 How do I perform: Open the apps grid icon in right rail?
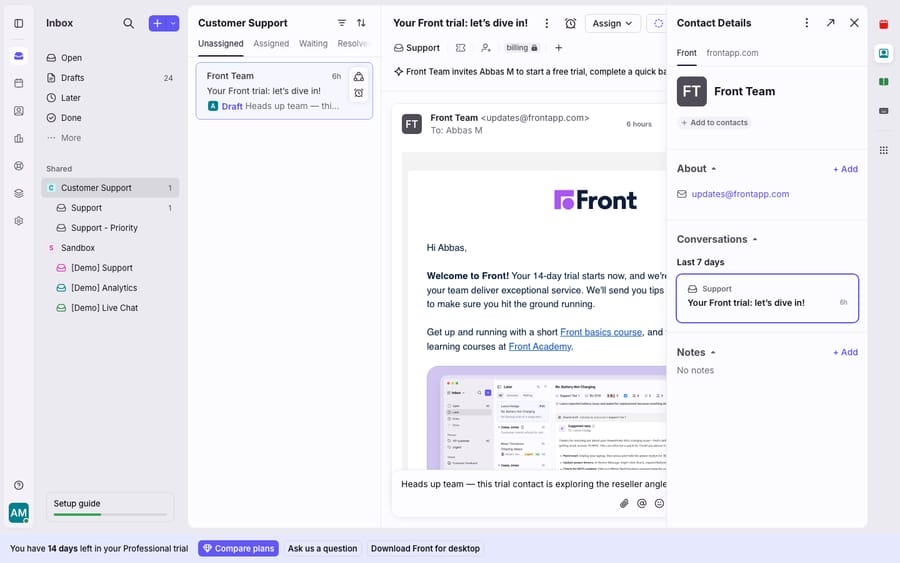(884, 150)
